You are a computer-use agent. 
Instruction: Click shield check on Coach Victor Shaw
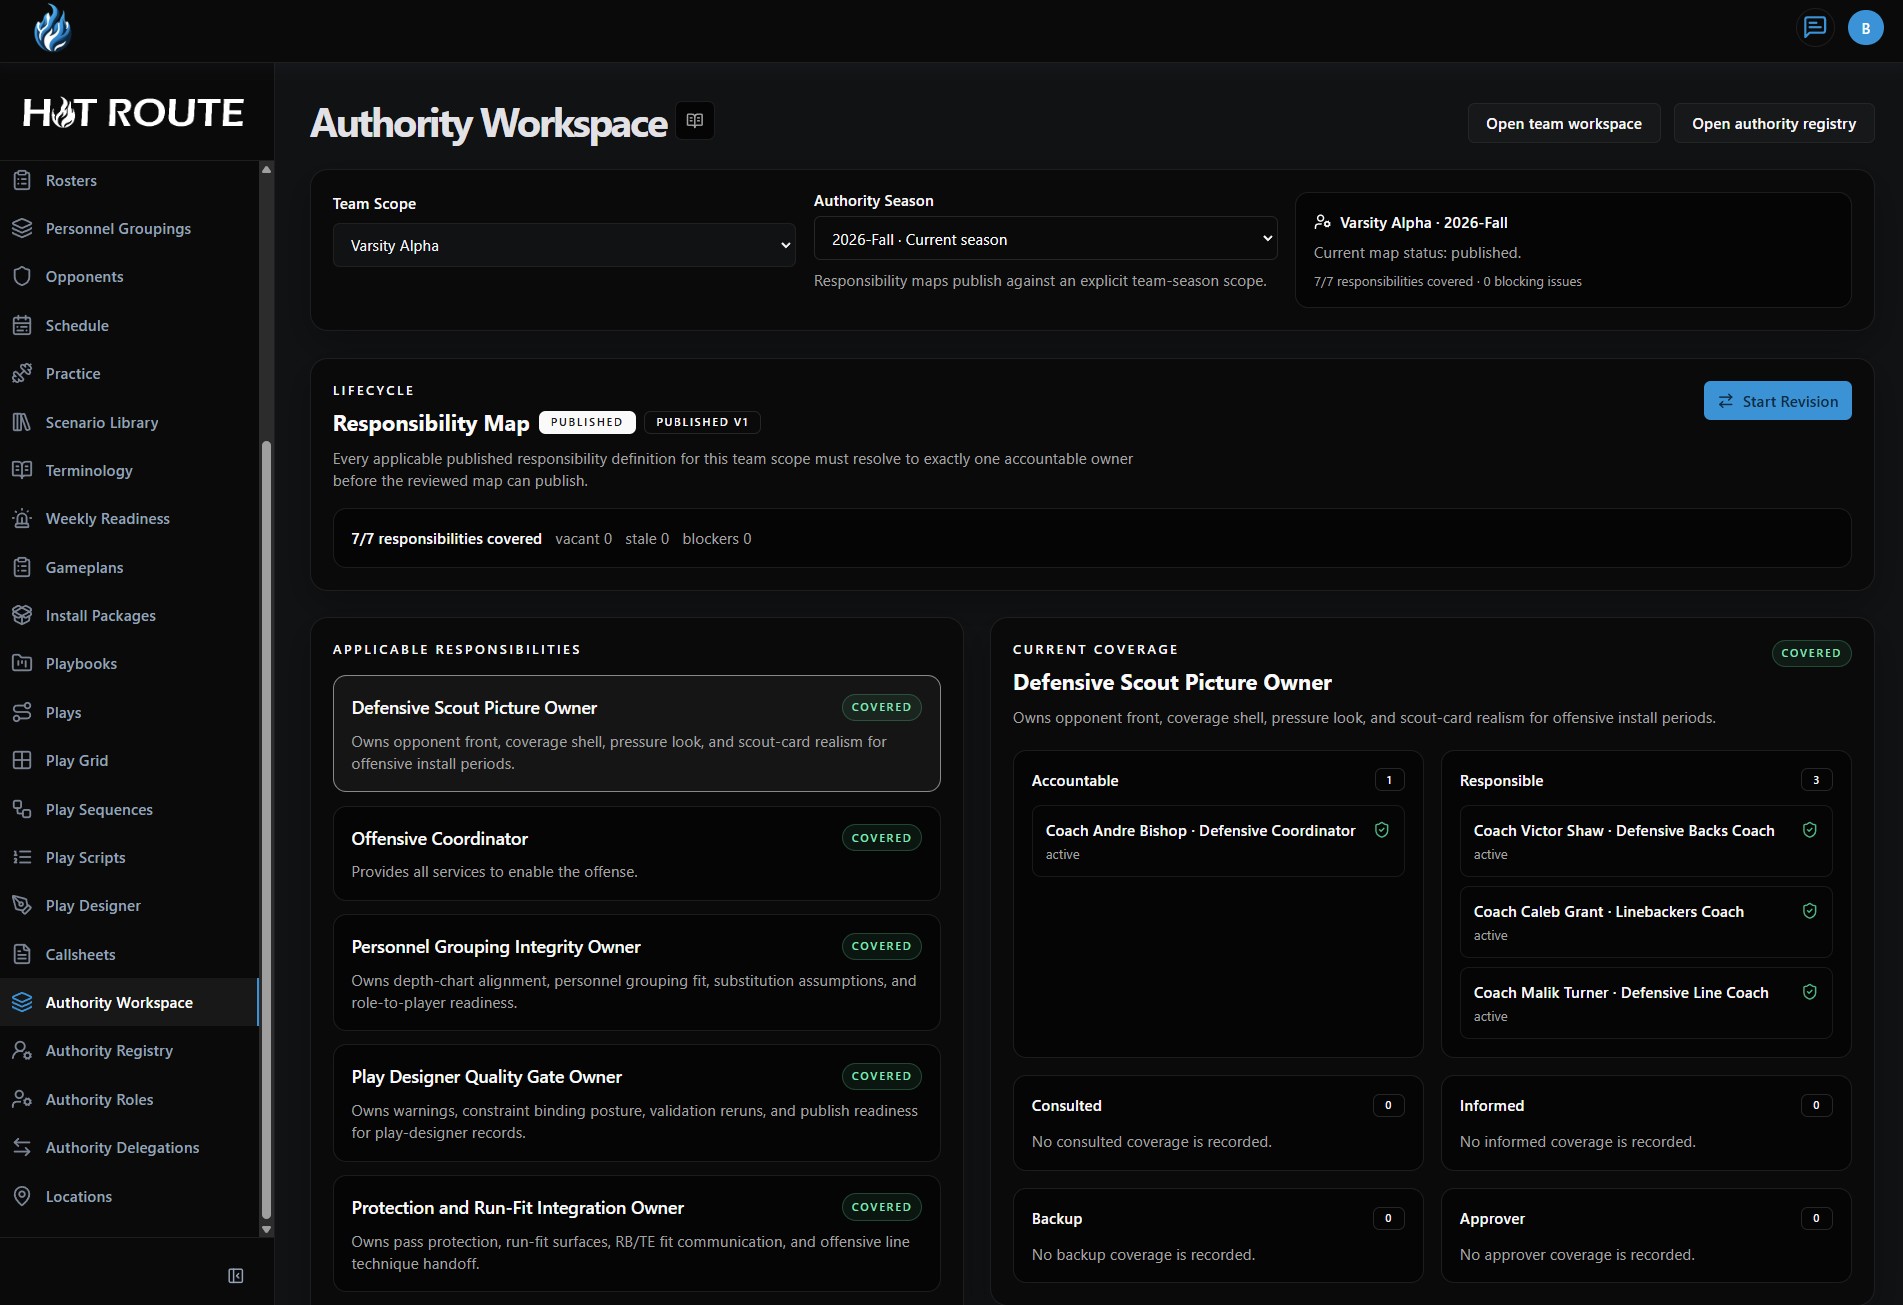[x=1809, y=830]
